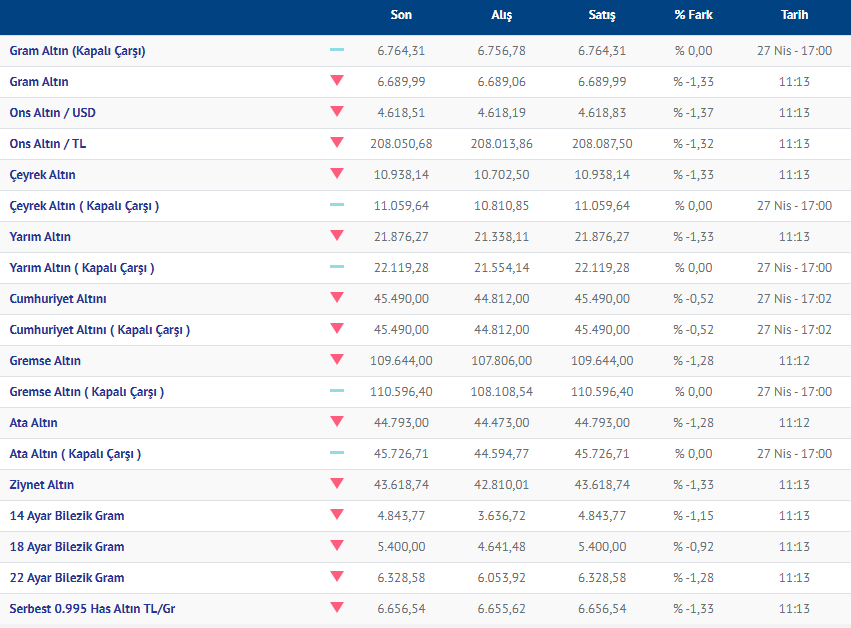Click the dash icon in Ata Altın ( Kapalı Çarşı ) row
Image resolution: width=851 pixels, height=628 pixels.
click(x=336, y=453)
